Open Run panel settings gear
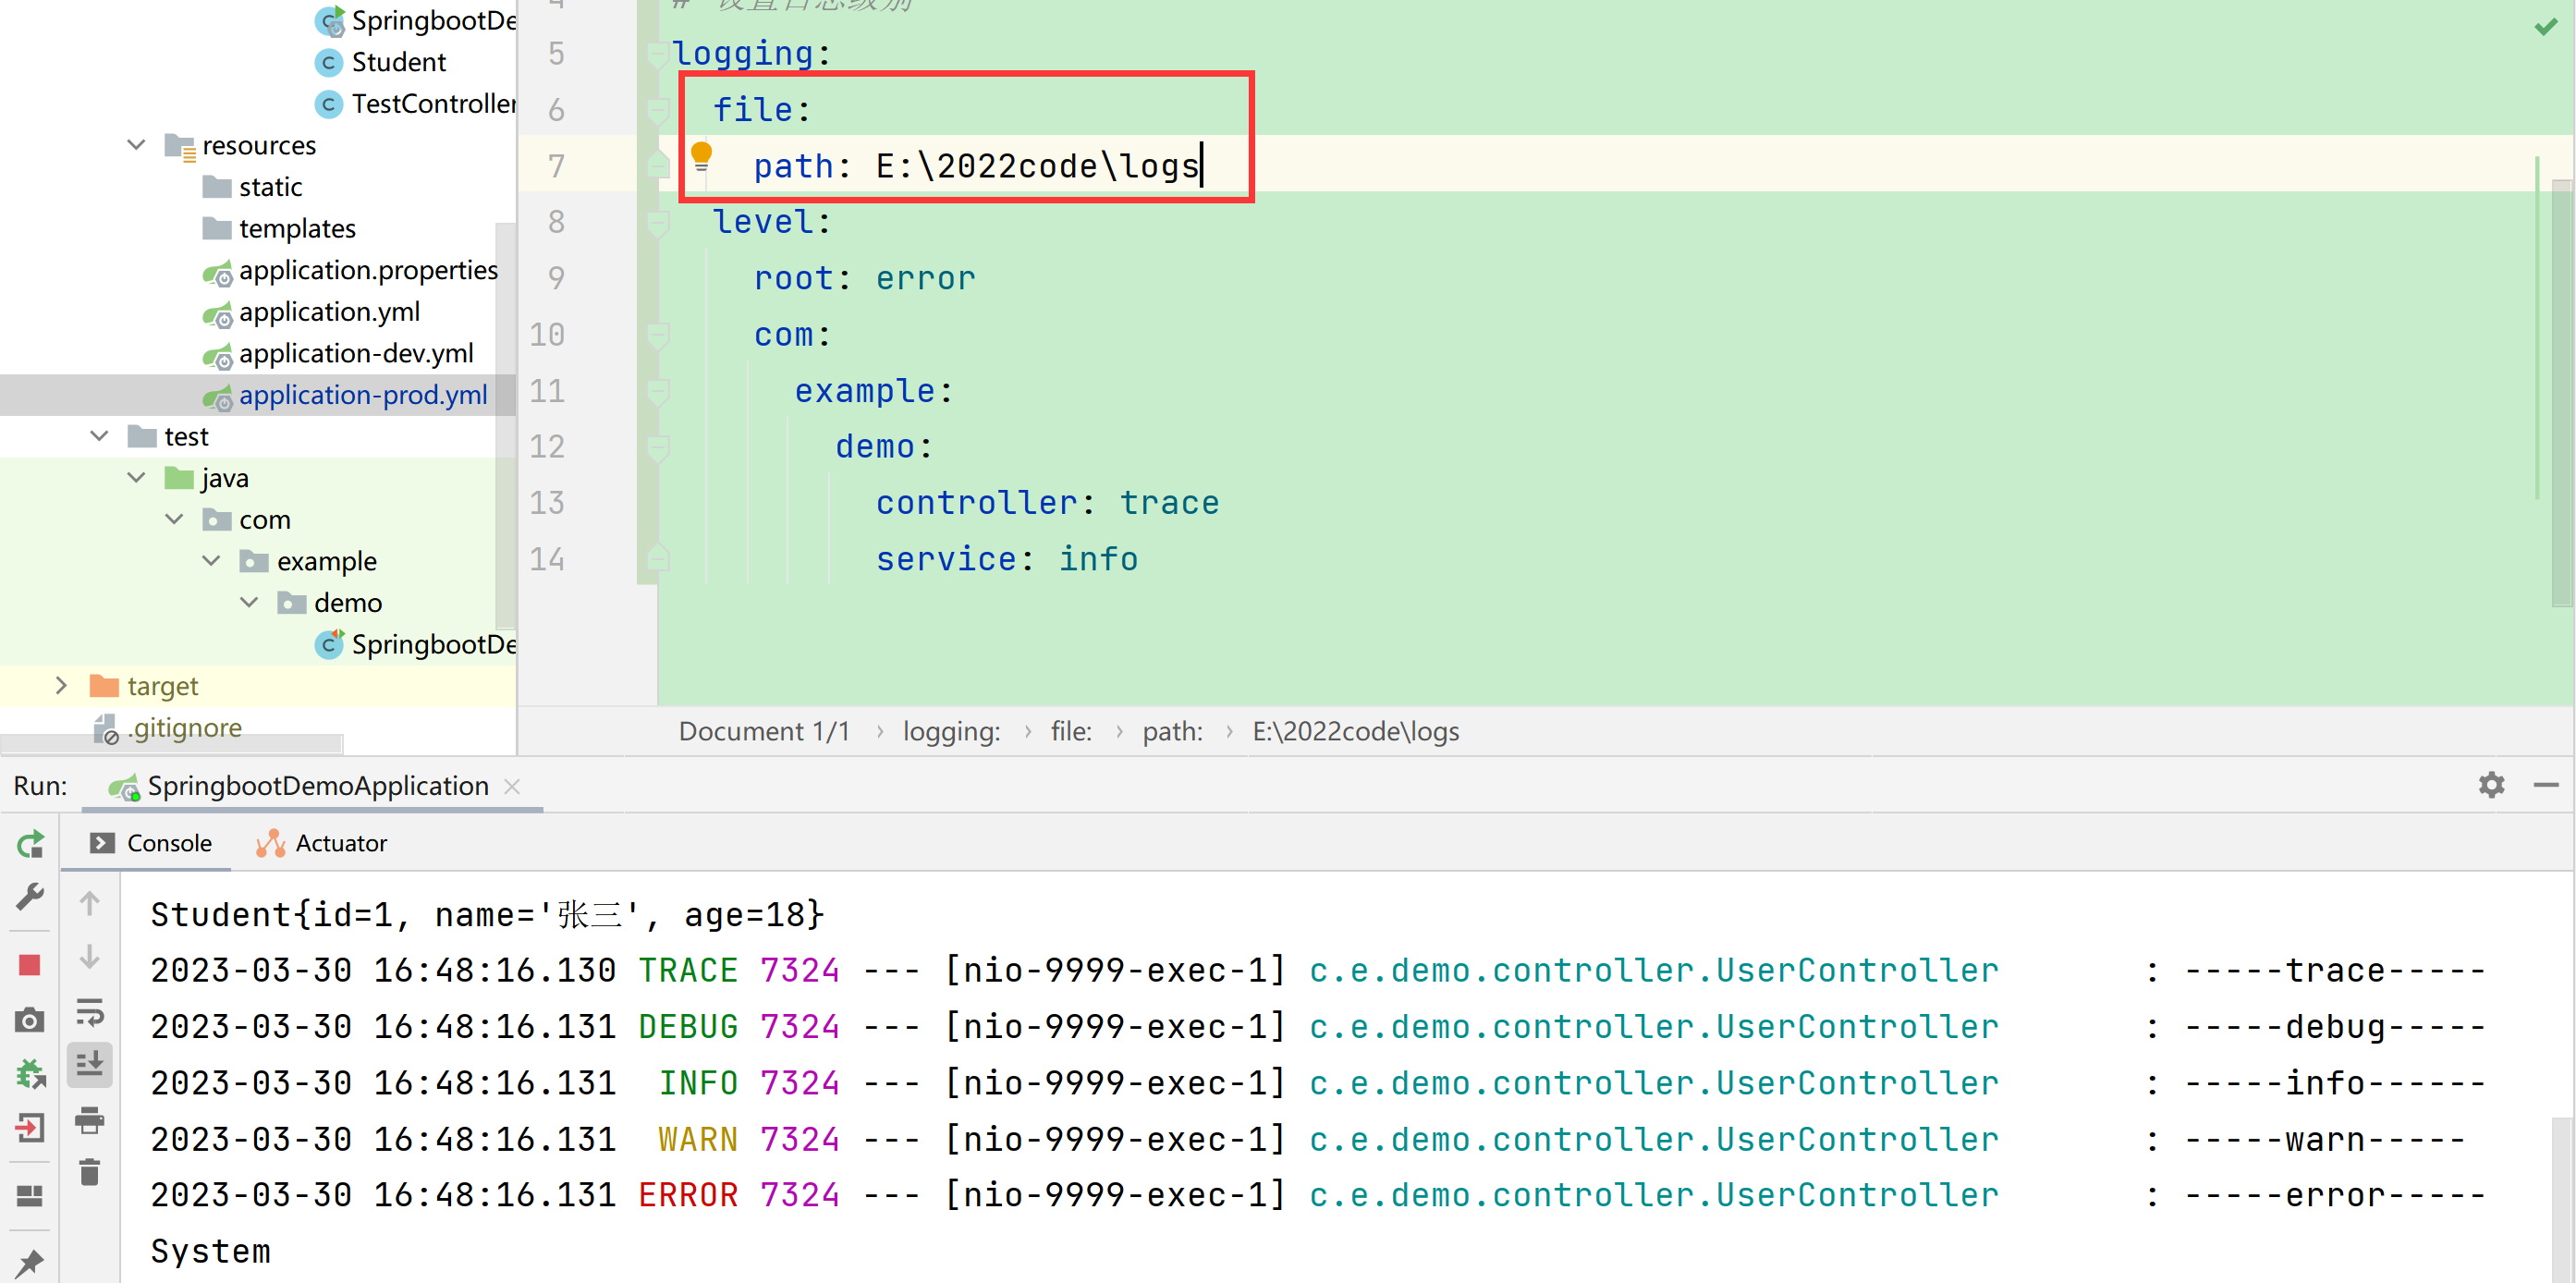The height and width of the screenshot is (1283, 2576). (2491, 785)
